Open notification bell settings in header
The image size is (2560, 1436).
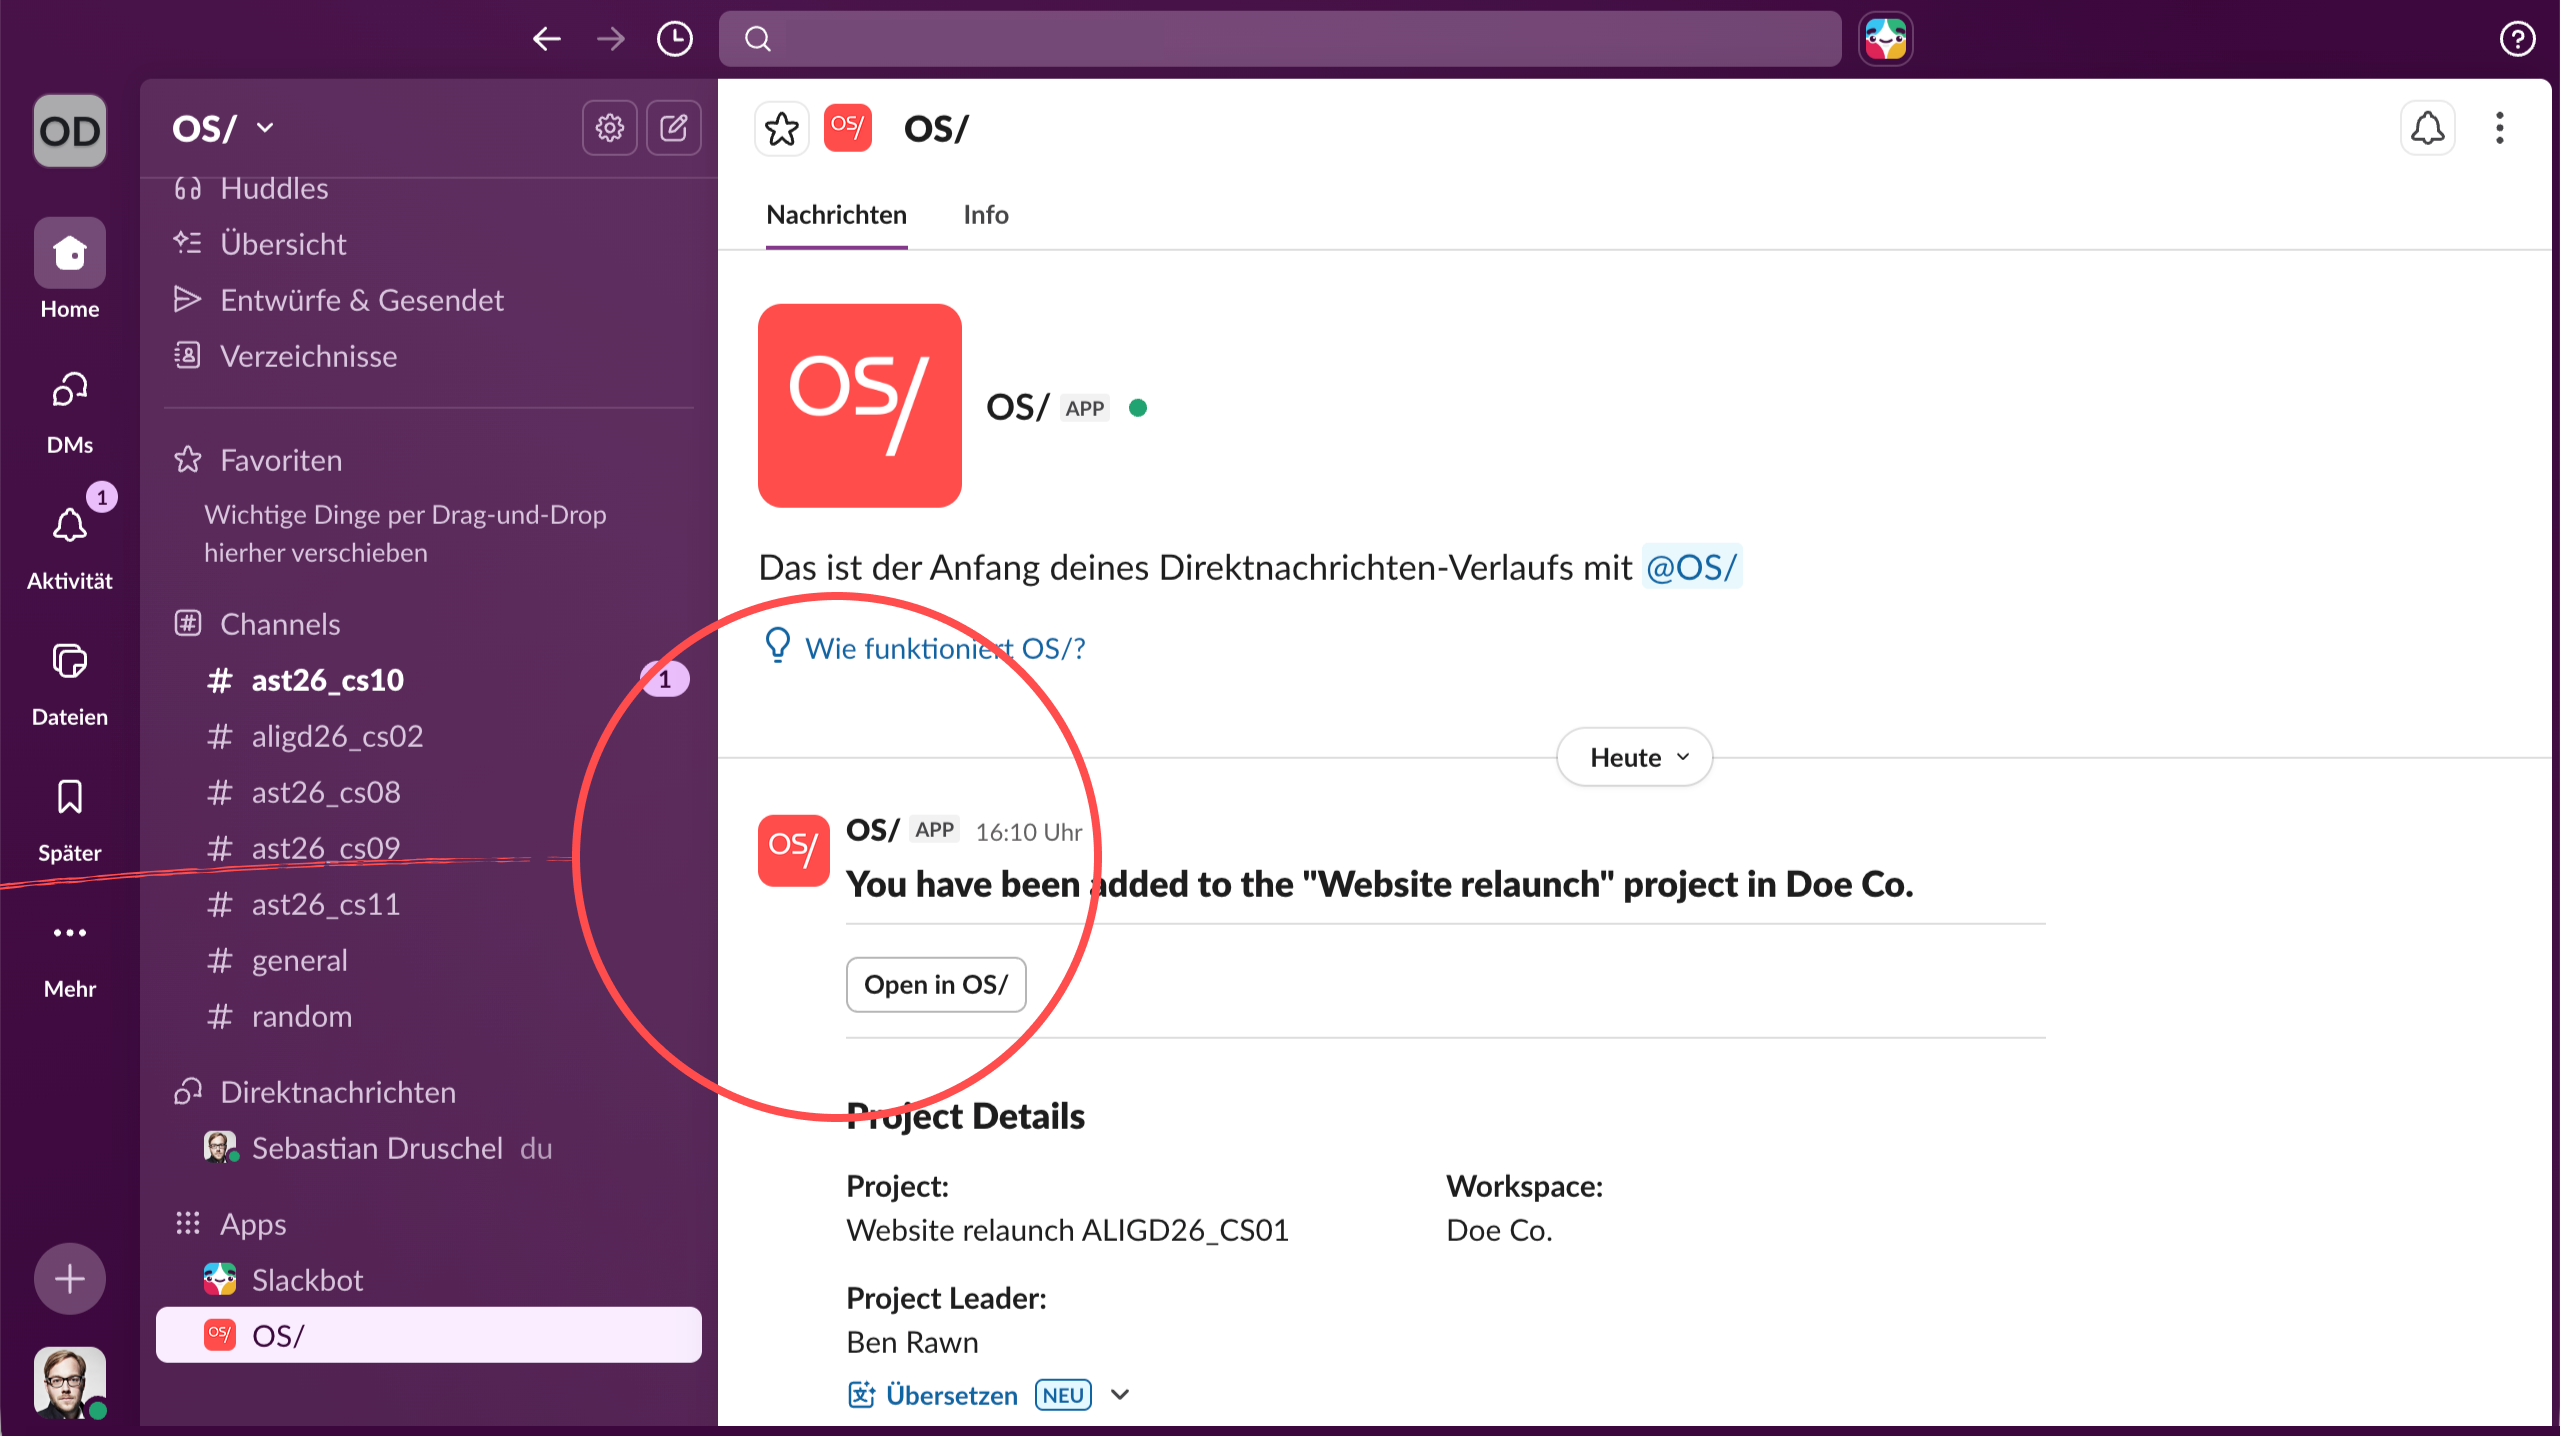tap(2427, 128)
